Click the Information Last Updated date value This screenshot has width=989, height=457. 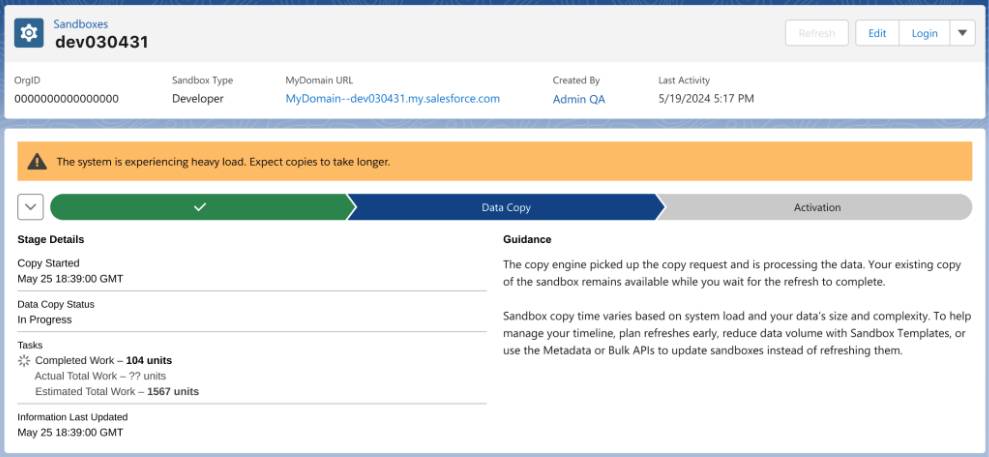coord(70,432)
